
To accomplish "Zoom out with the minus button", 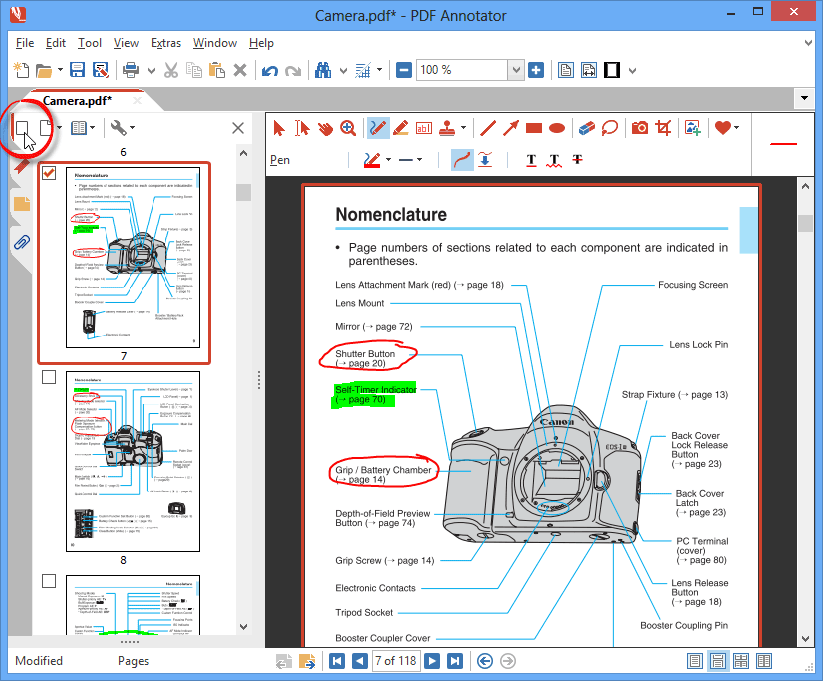I will (404, 70).
